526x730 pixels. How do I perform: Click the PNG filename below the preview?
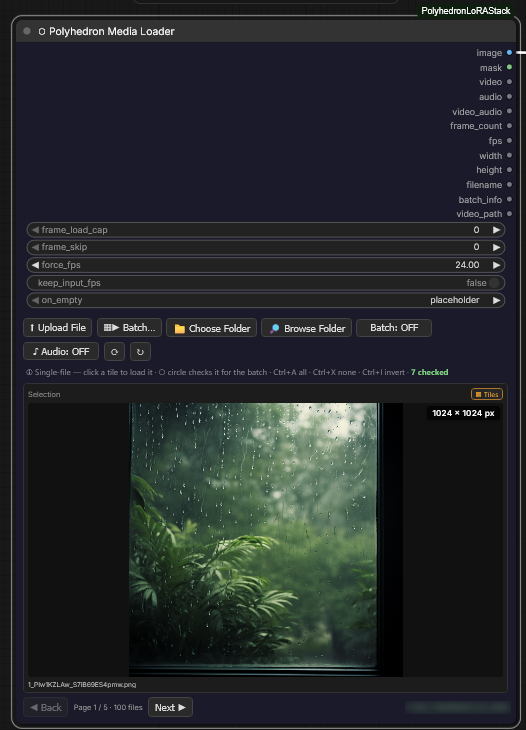point(82,684)
